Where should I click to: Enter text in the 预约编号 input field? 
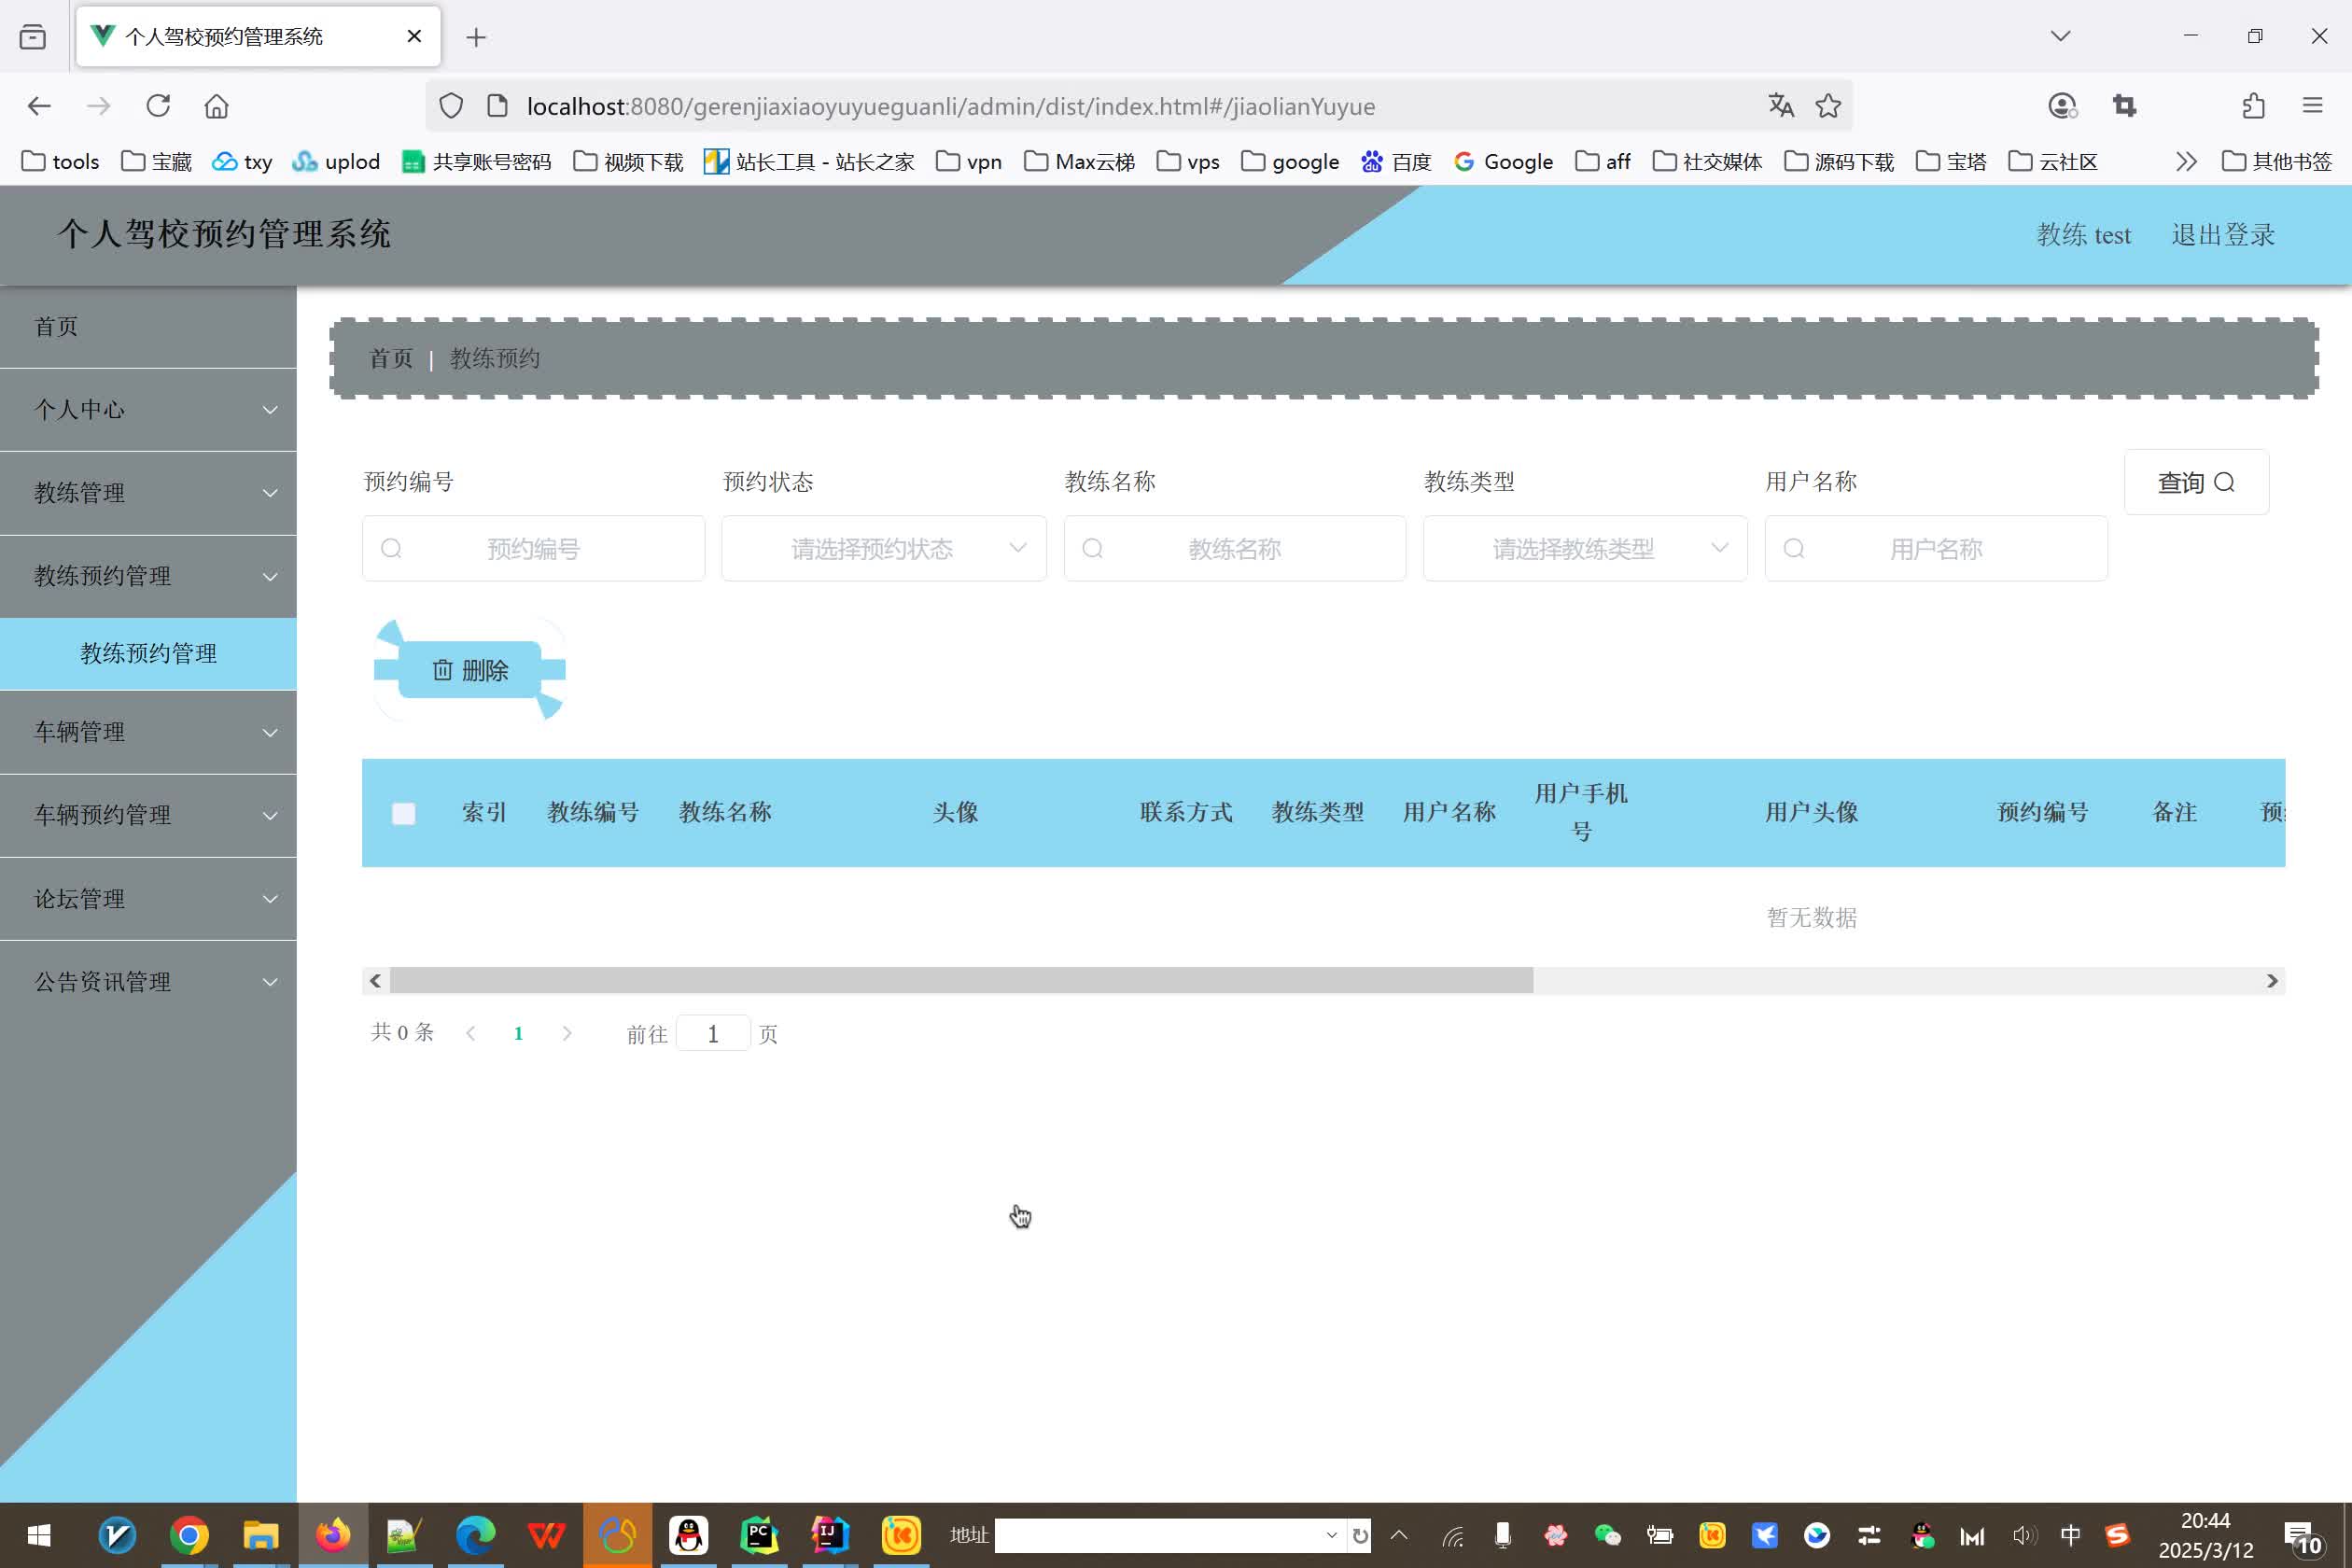coord(534,548)
